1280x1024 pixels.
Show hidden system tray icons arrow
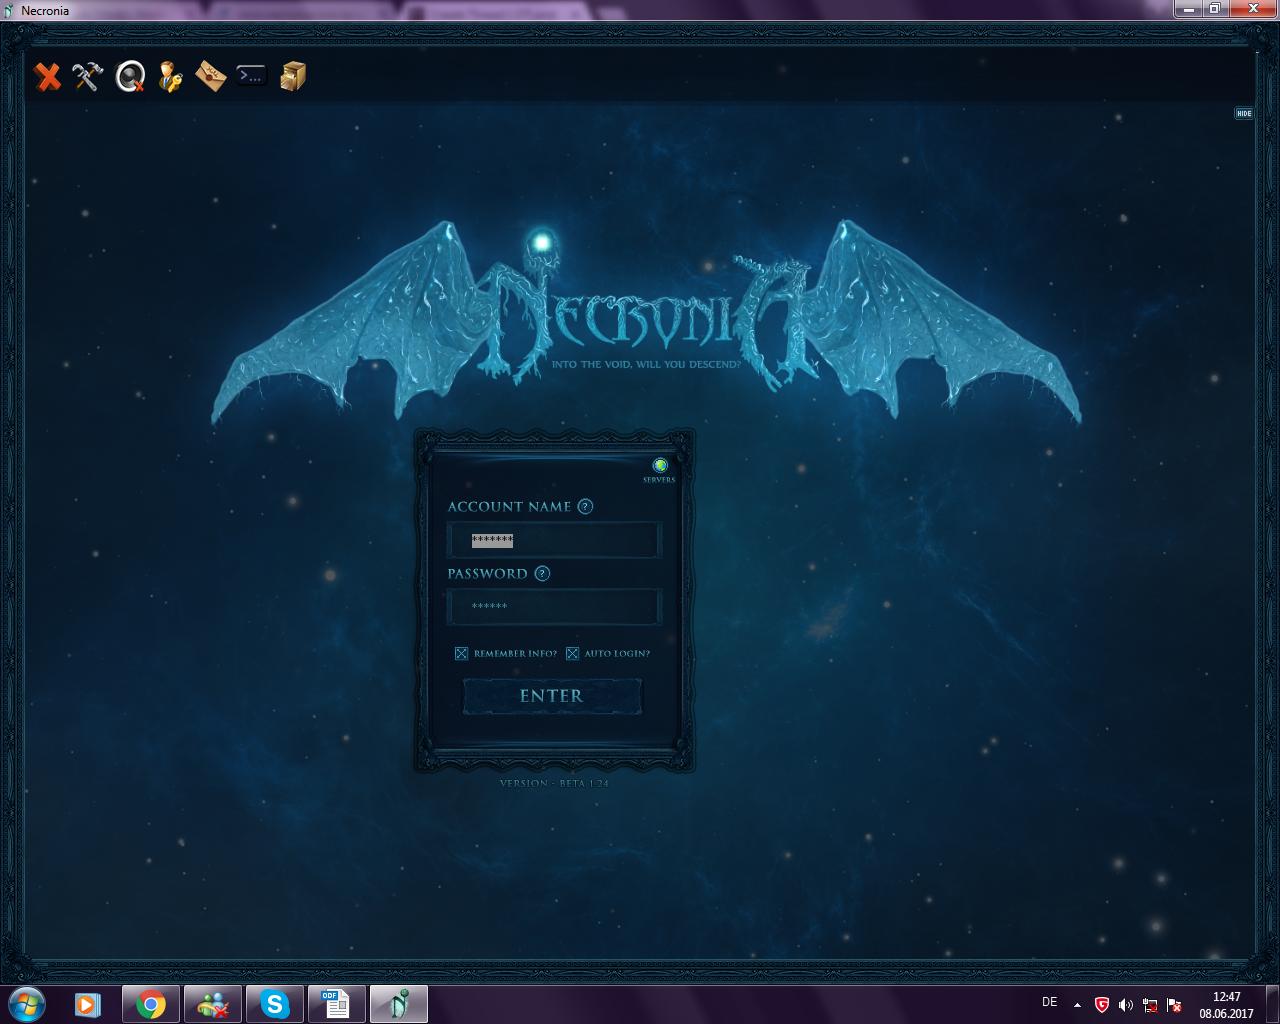pos(1077,1005)
